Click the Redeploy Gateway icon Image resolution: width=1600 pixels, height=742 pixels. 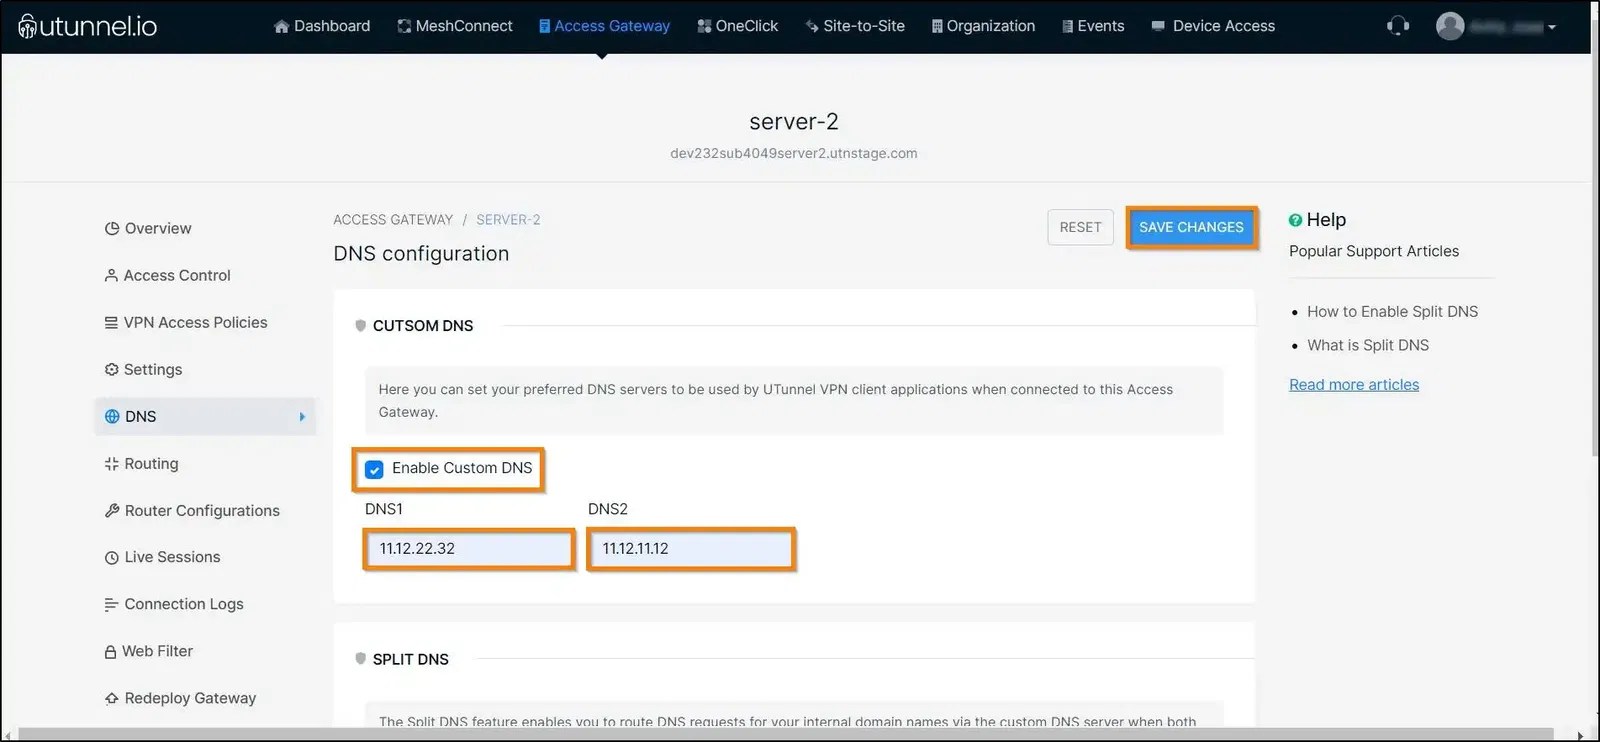(112, 698)
